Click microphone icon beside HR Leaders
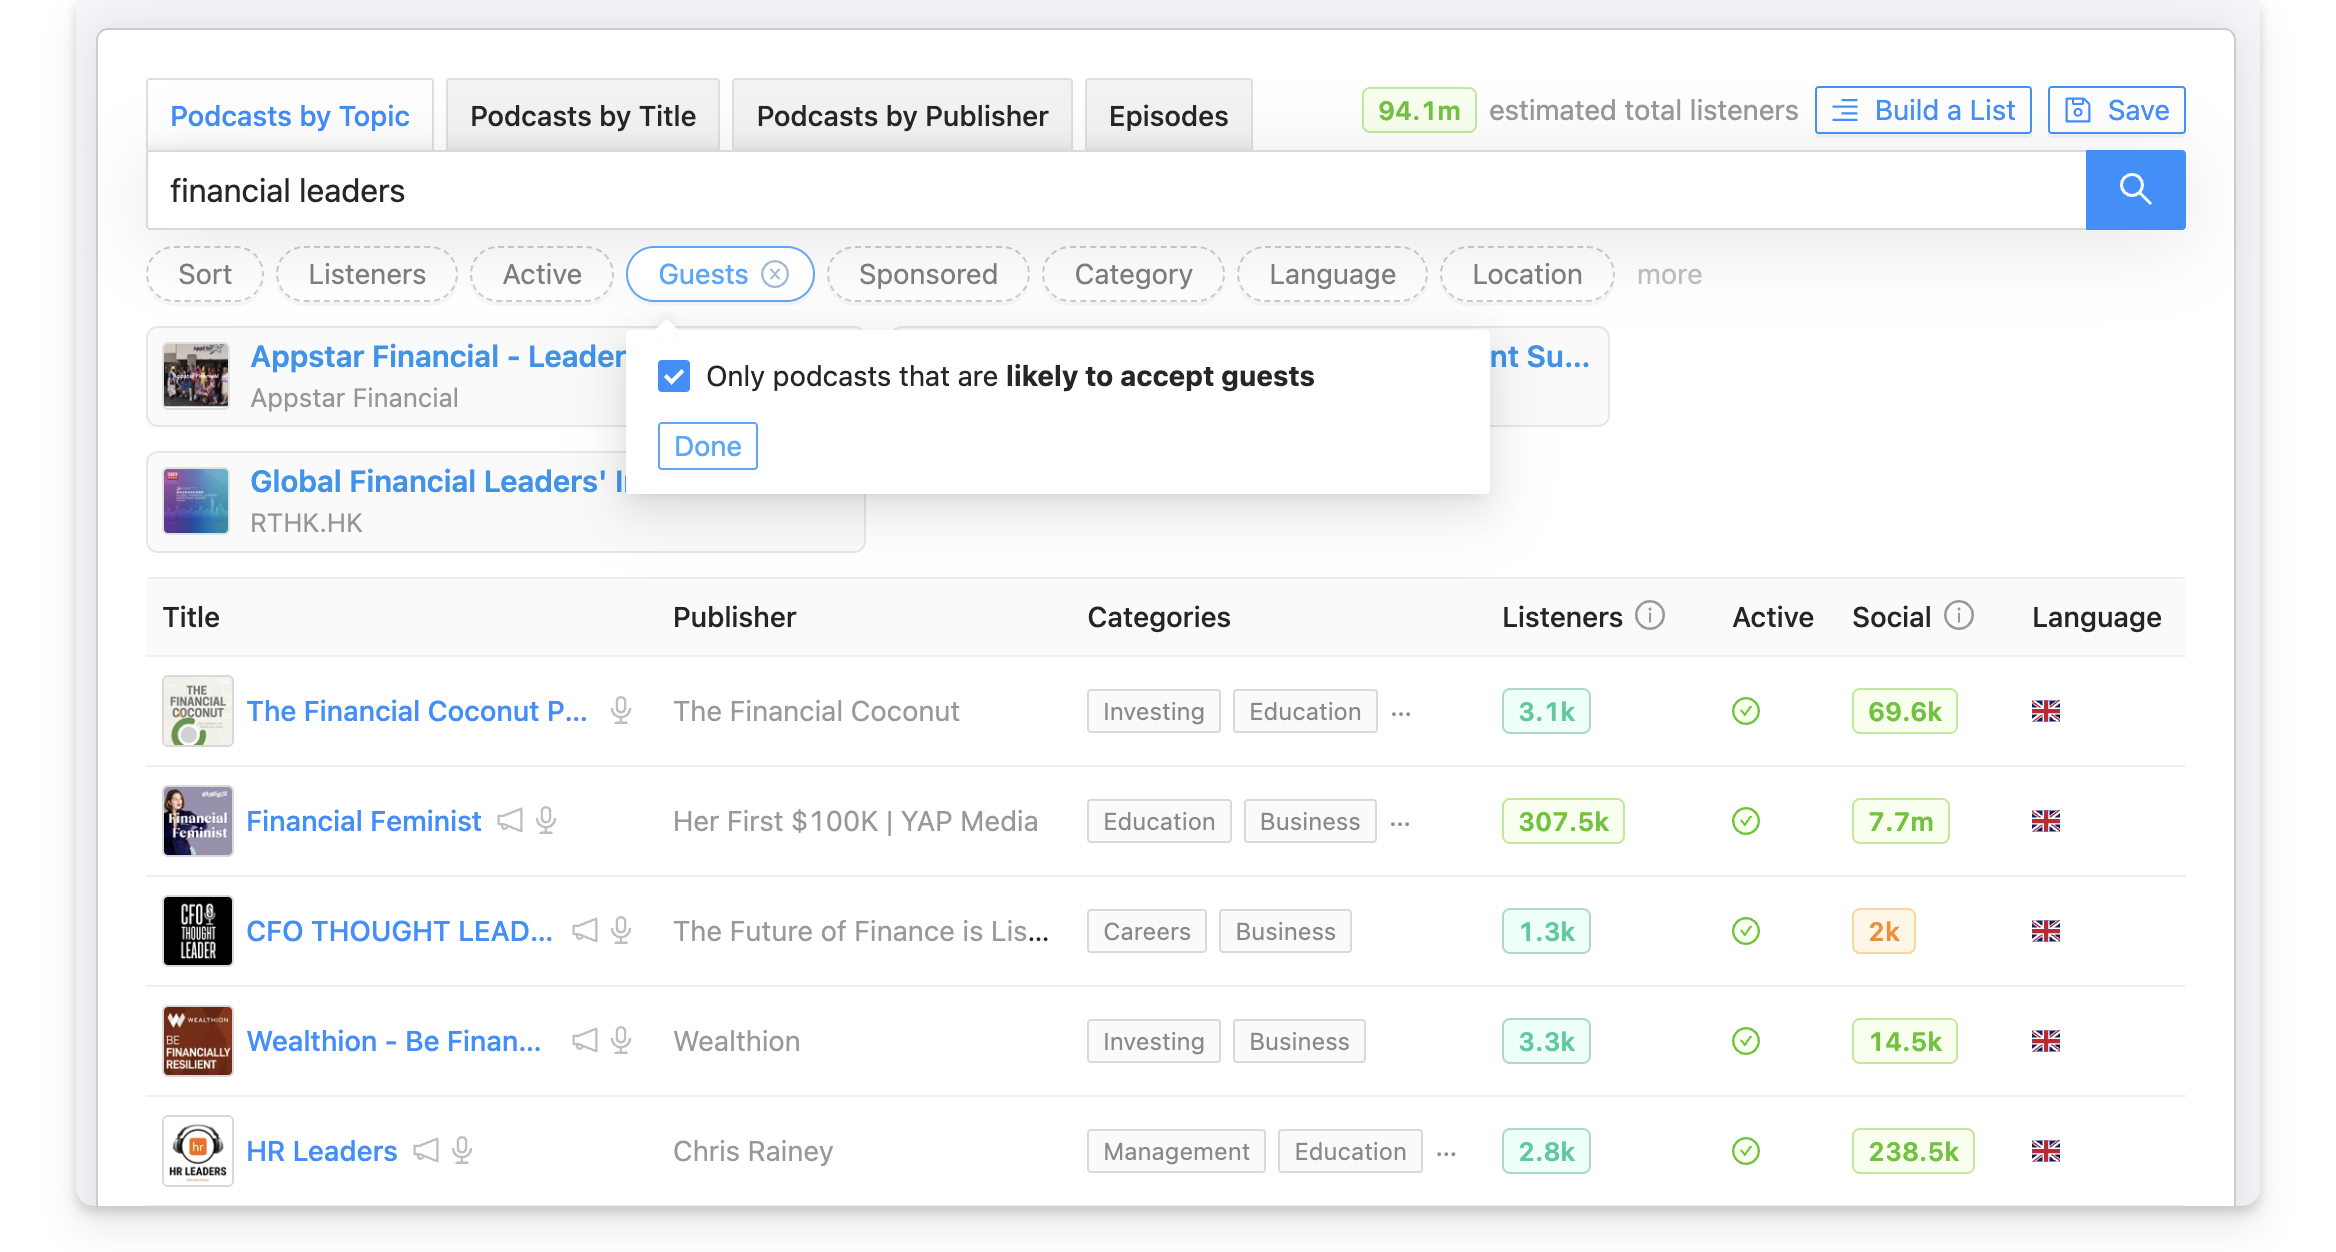This screenshot has width=2336, height=1252. [462, 1151]
